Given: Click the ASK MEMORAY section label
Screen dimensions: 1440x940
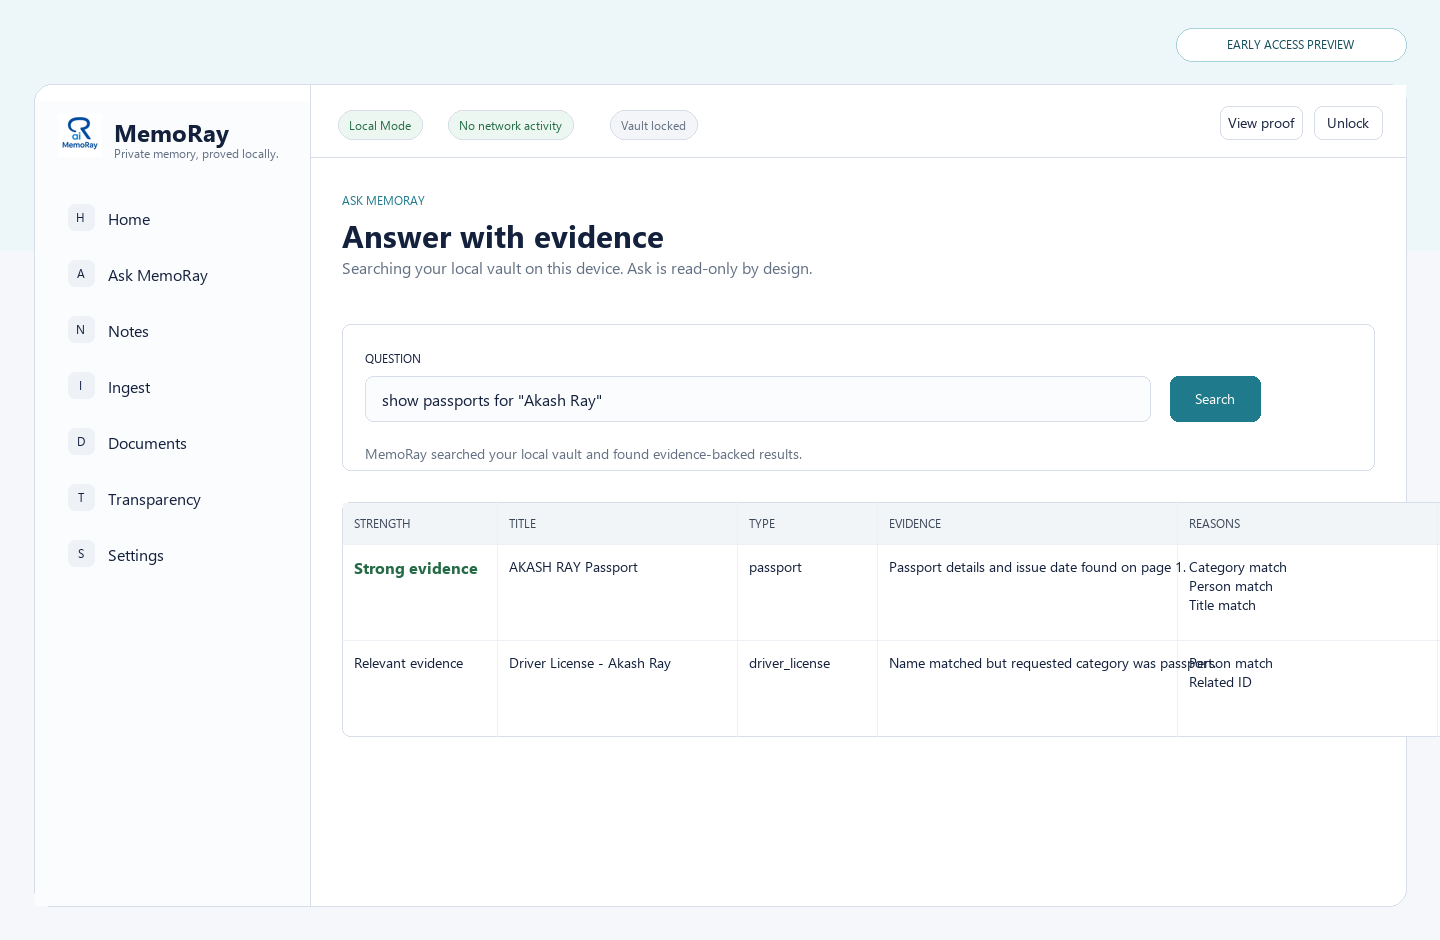Looking at the screenshot, I should click(383, 201).
